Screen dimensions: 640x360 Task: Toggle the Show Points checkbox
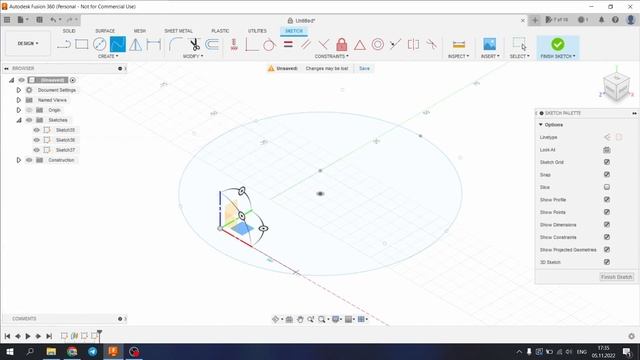607,212
